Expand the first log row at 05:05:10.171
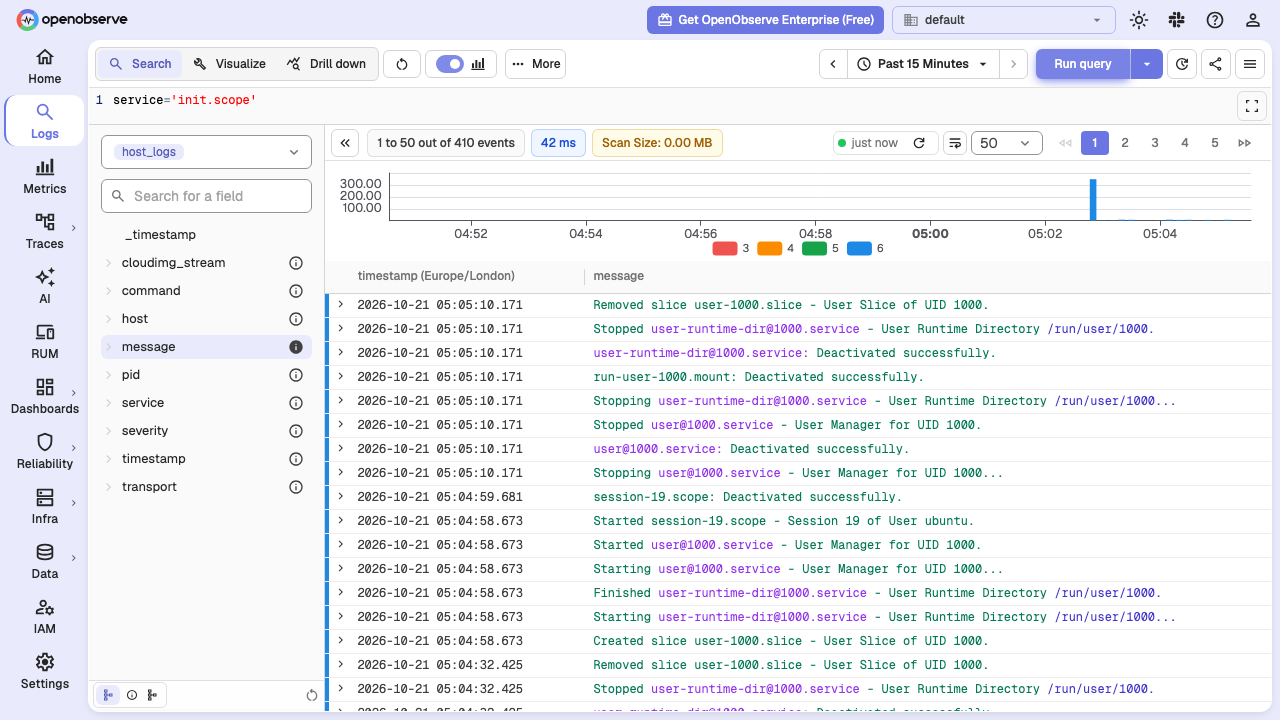 341,305
